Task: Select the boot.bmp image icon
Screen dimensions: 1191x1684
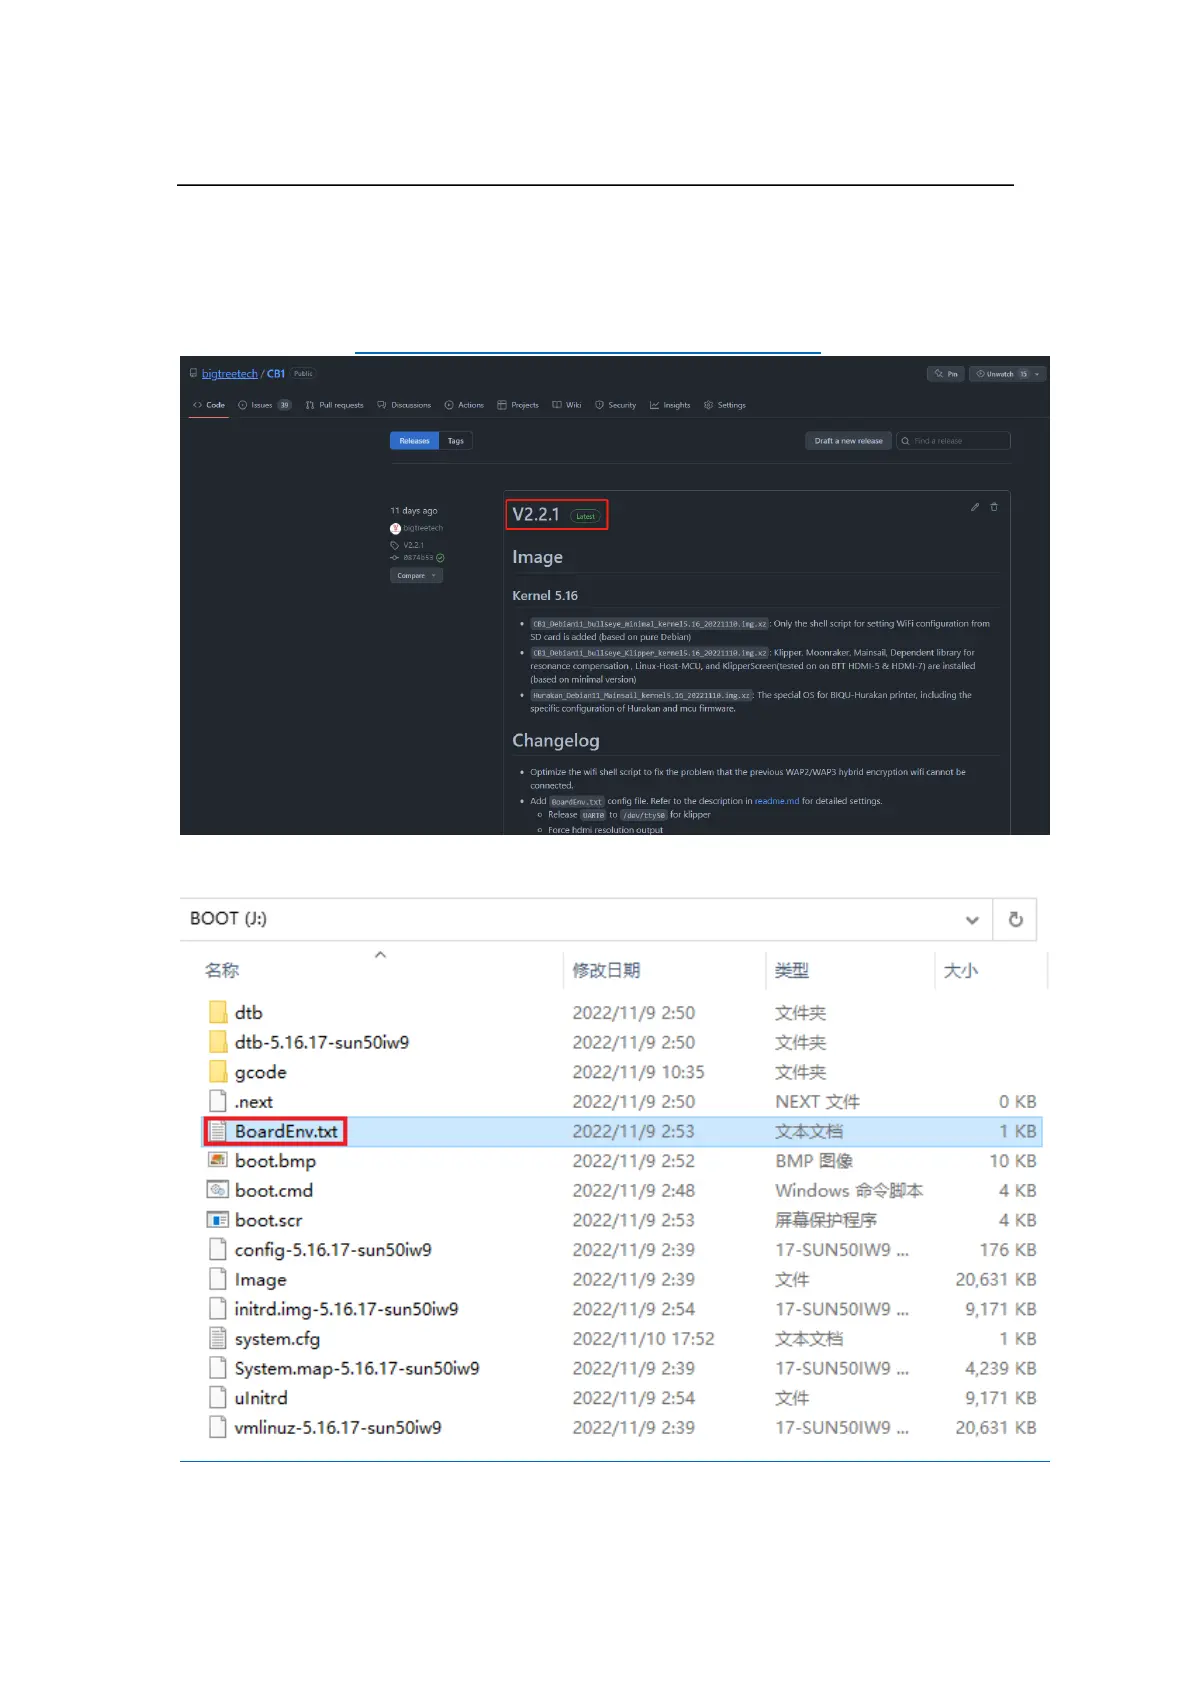Action: (218, 1161)
